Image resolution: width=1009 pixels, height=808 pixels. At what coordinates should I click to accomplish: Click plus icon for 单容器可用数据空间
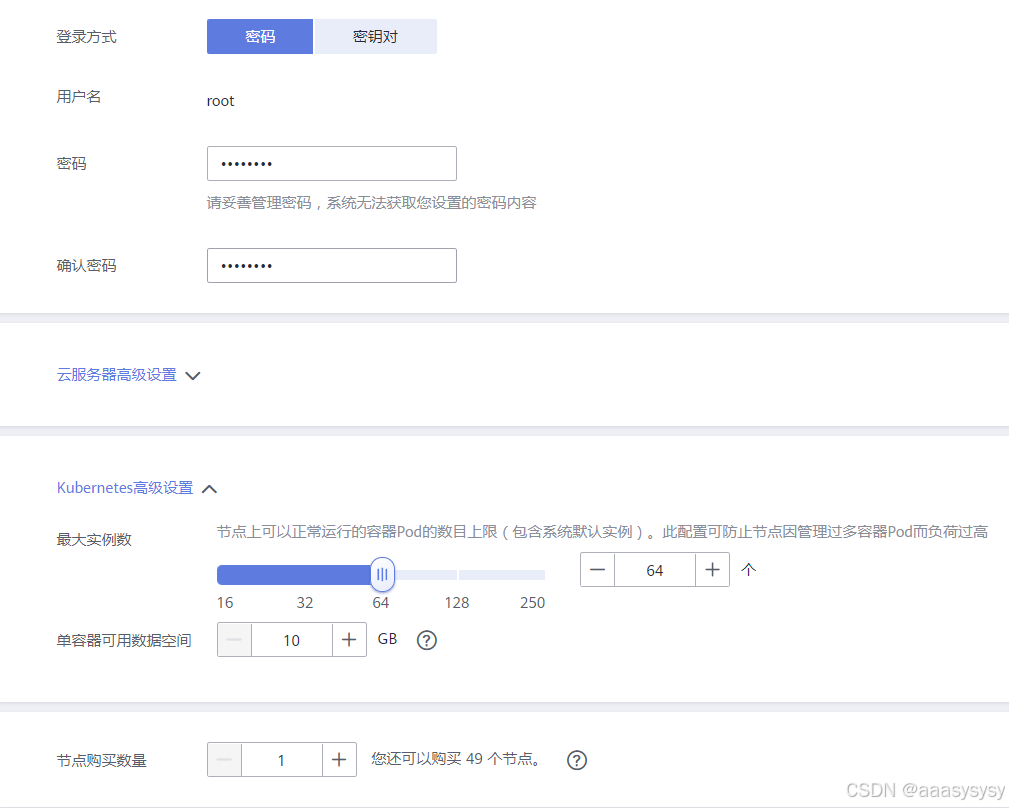[349, 639]
